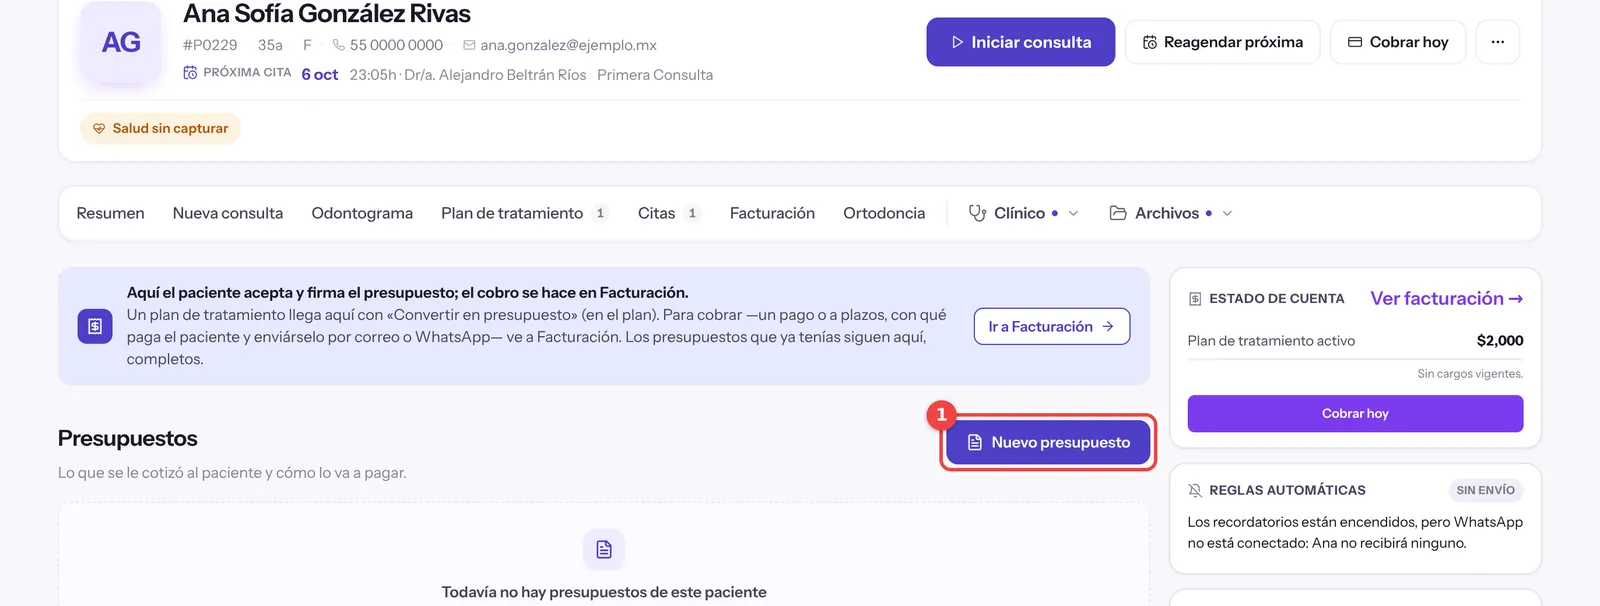Click the Reagendar próxima button
Screen dimensions: 1600x606
click(1223, 42)
